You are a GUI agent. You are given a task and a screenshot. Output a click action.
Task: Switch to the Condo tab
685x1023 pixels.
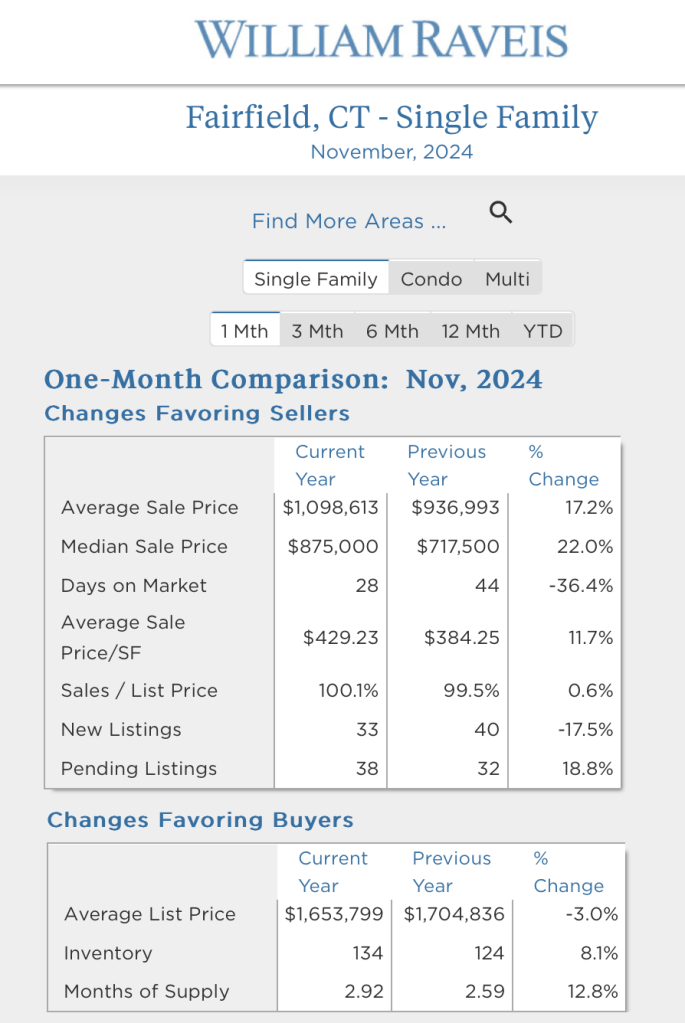click(431, 279)
